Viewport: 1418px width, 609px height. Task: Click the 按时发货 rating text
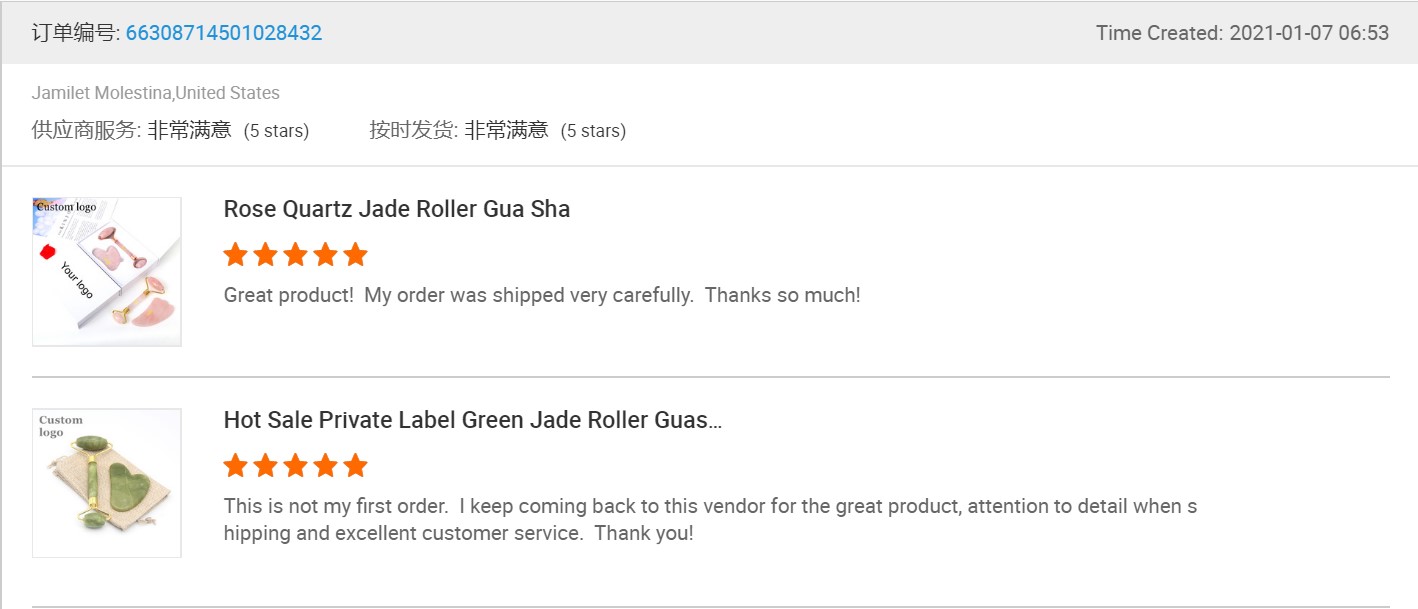coord(497,130)
